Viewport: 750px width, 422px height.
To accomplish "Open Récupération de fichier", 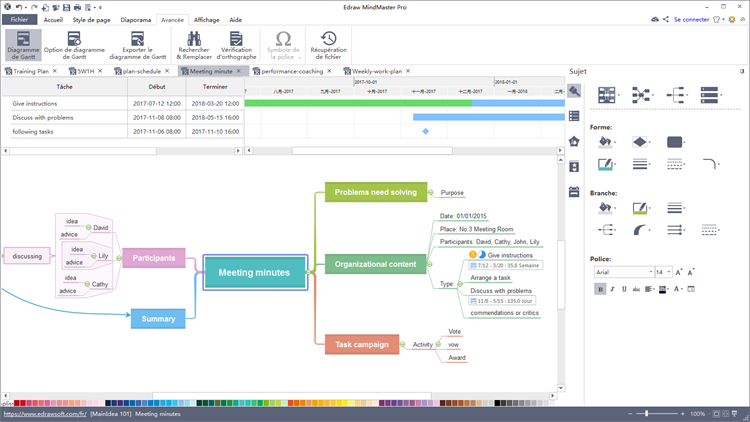I will (329, 45).
